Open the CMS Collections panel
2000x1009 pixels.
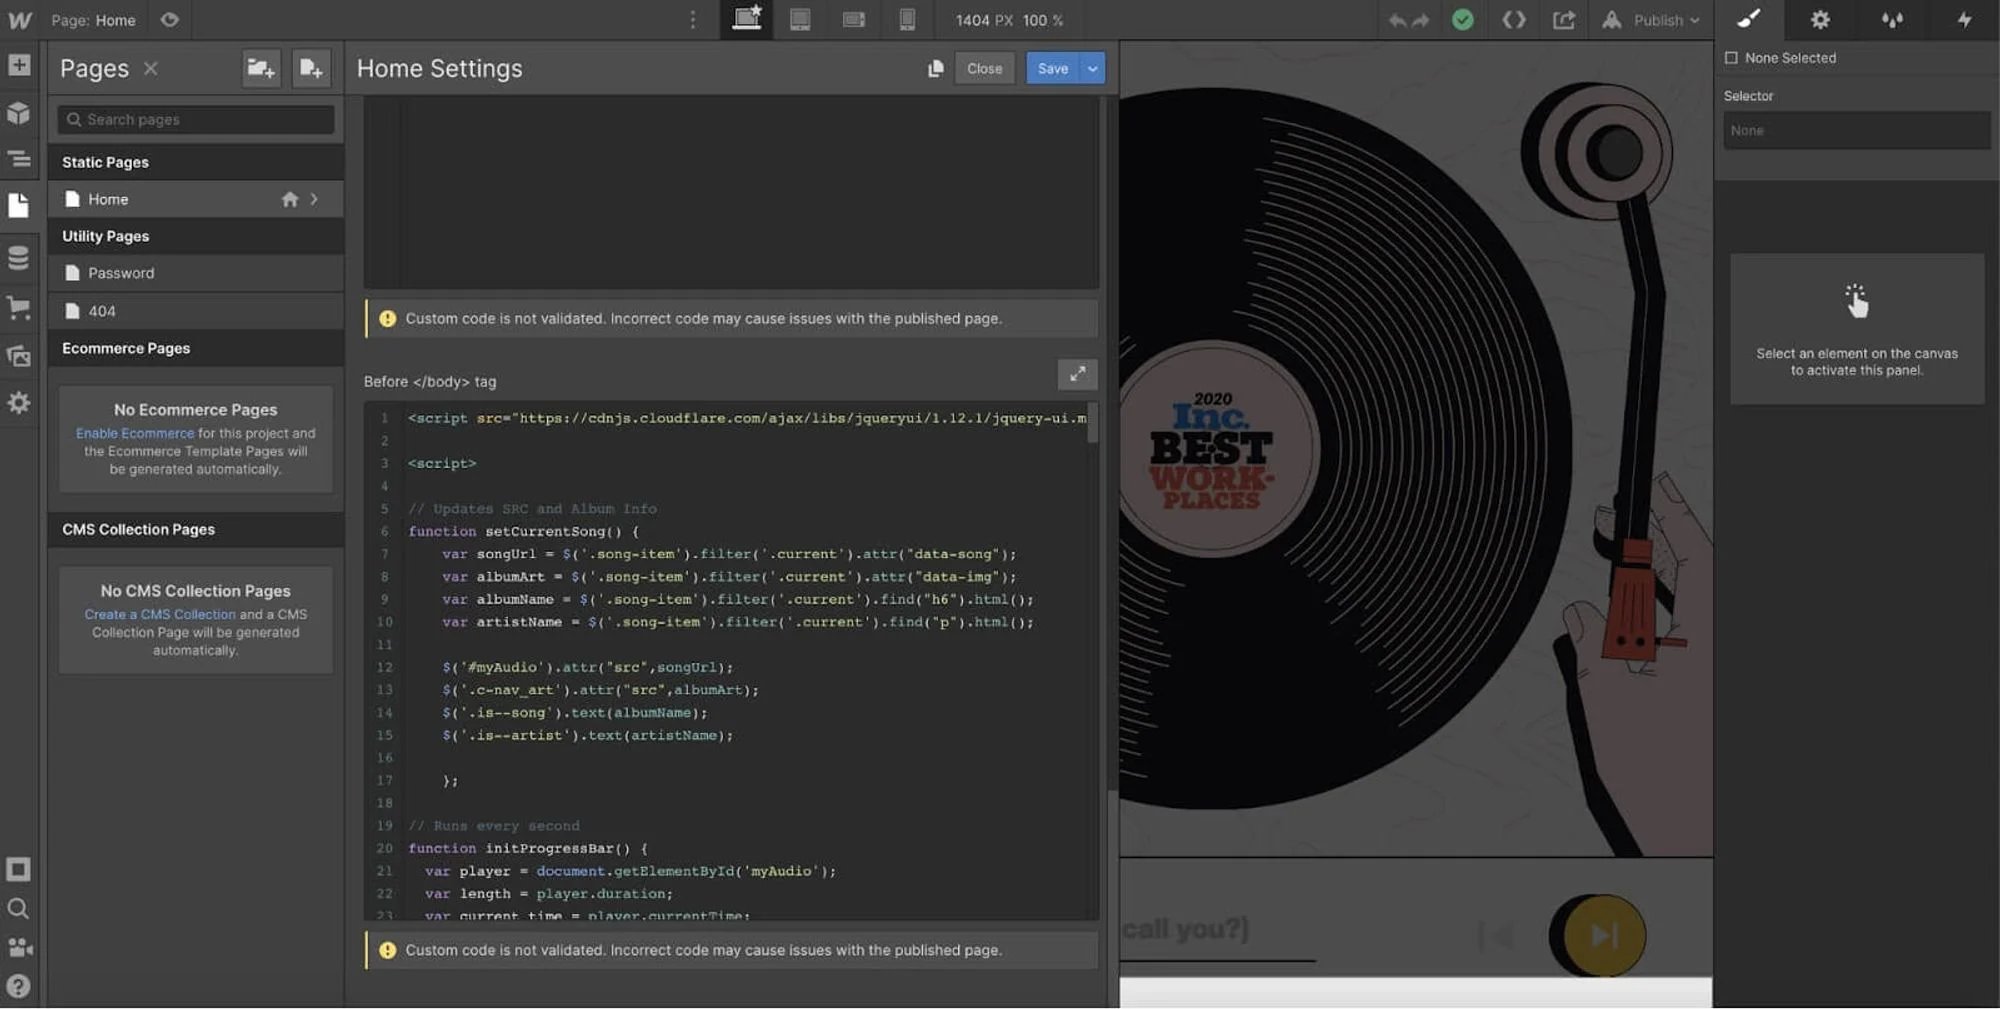click(x=20, y=257)
